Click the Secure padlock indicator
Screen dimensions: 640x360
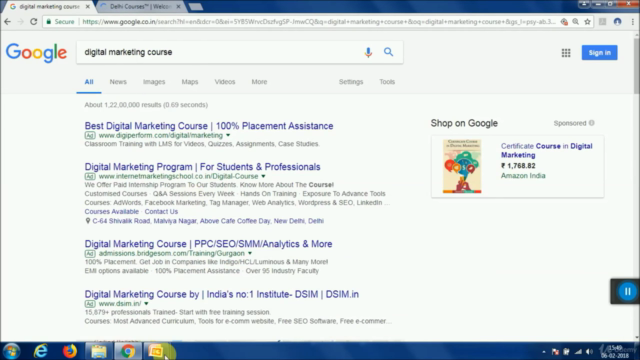coord(60,22)
